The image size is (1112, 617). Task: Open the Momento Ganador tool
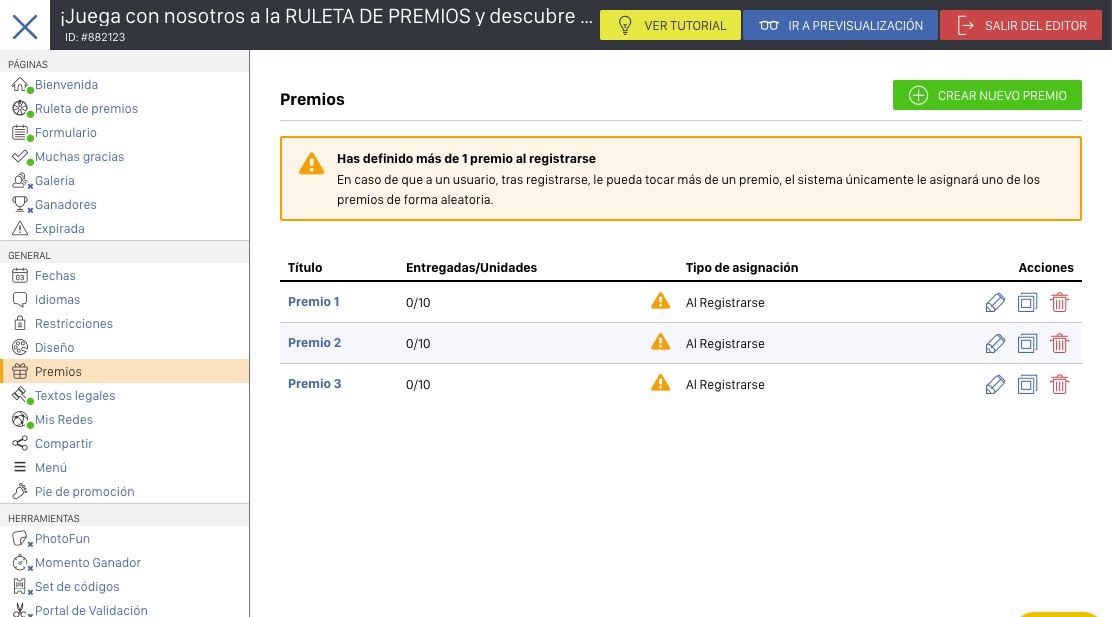pos(87,562)
